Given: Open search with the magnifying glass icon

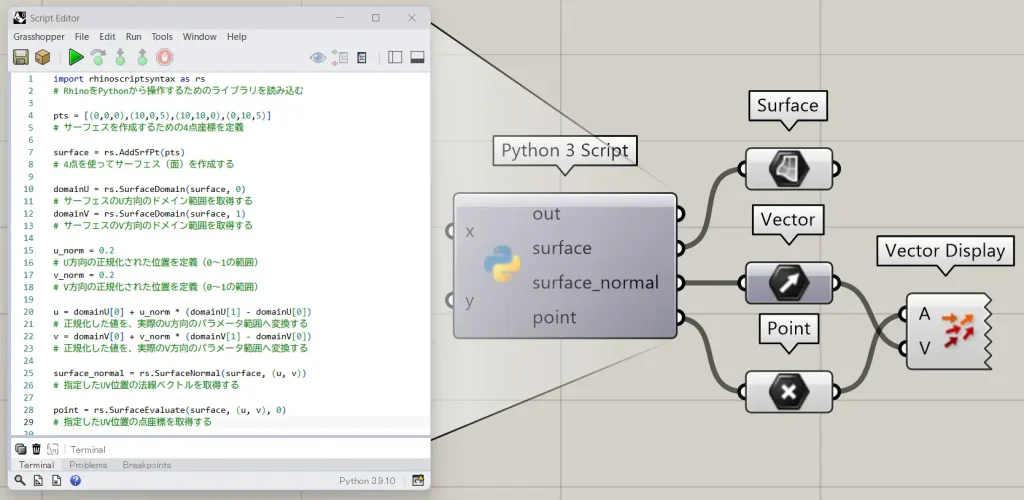Looking at the screenshot, I should (20, 480).
